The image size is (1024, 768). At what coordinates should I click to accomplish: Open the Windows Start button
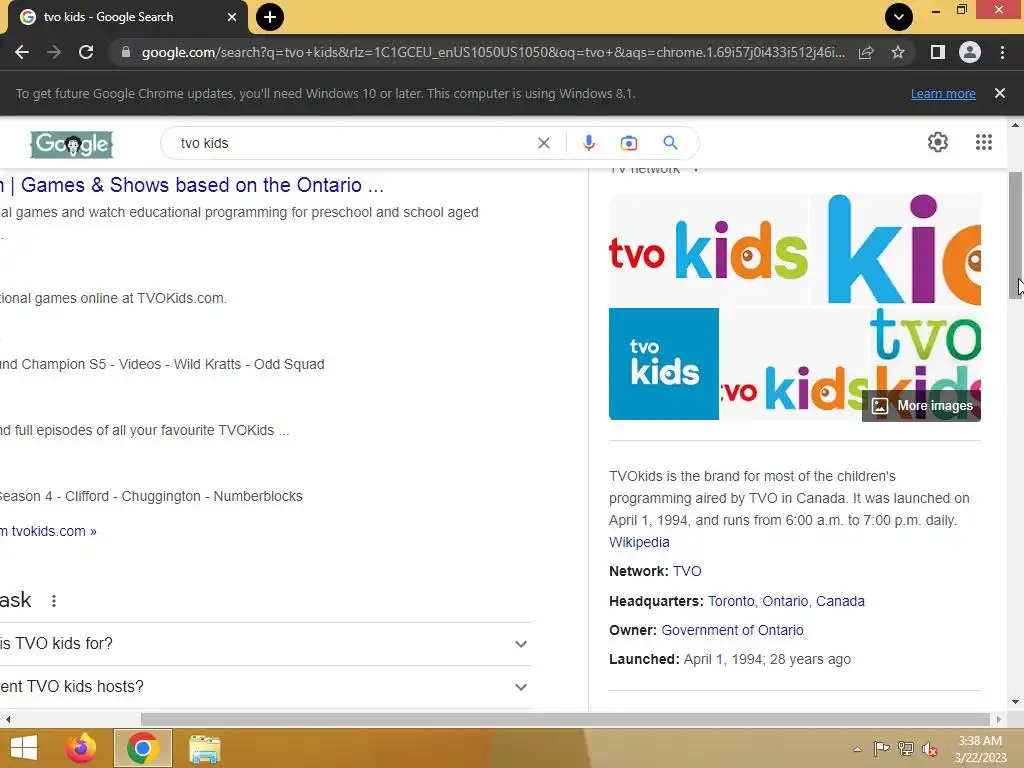pos(24,748)
